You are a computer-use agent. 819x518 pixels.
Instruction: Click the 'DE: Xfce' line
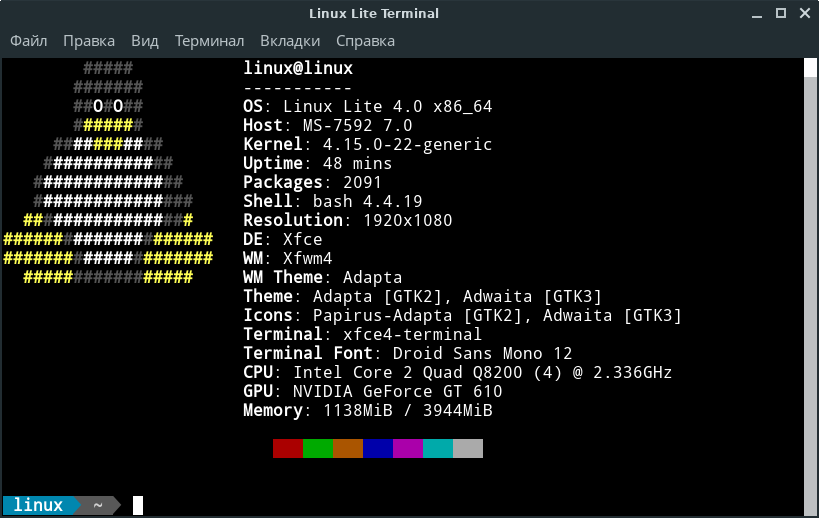point(283,239)
